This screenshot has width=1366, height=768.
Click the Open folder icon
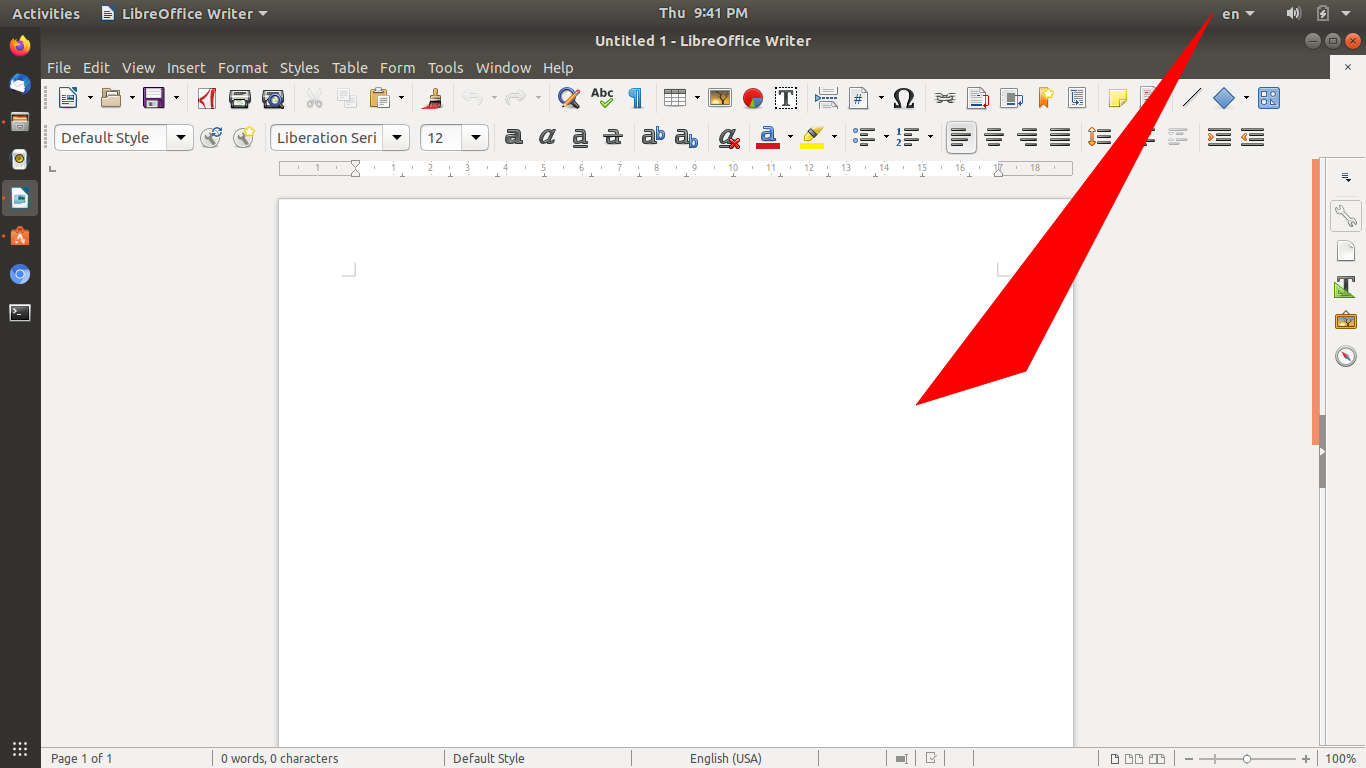pyautogui.click(x=111, y=98)
